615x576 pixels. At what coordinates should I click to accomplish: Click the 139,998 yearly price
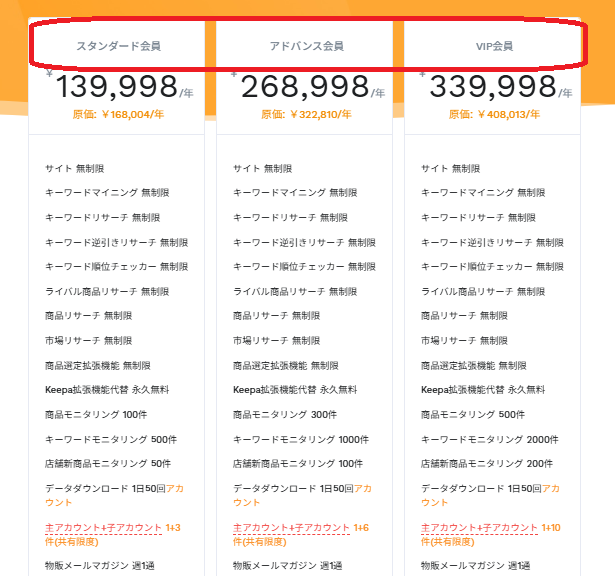(x=117, y=86)
